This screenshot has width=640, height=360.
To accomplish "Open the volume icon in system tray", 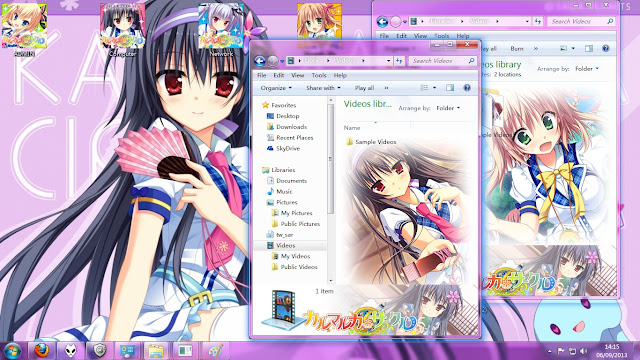I will [x=584, y=351].
